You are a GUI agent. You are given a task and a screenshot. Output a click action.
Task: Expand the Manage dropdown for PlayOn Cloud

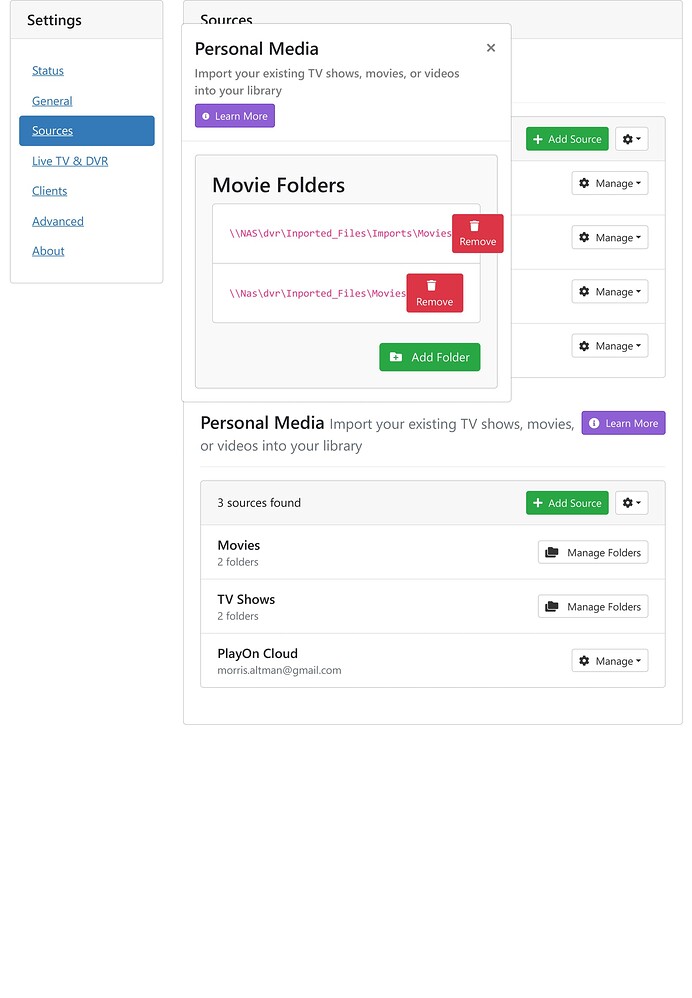click(609, 661)
